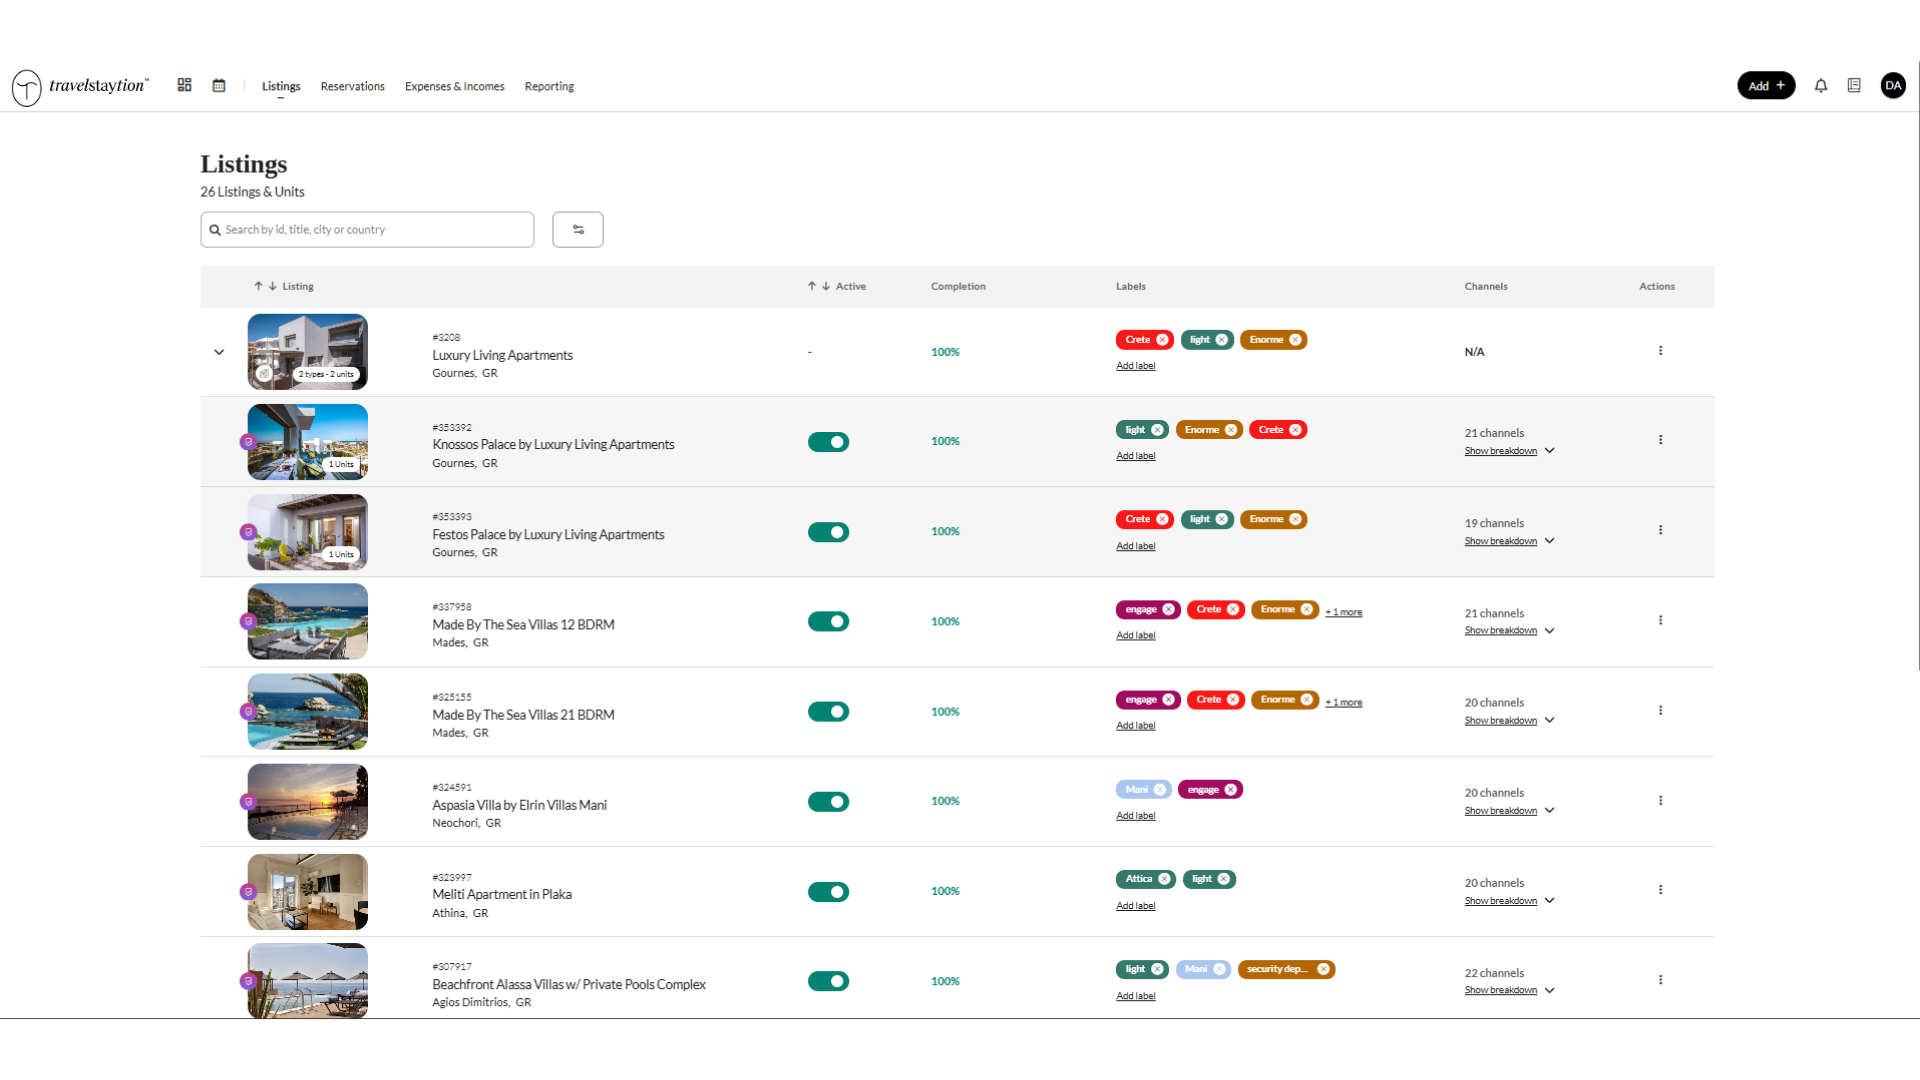
Task: Open the dashboard grid icon
Action: point(184,86)
